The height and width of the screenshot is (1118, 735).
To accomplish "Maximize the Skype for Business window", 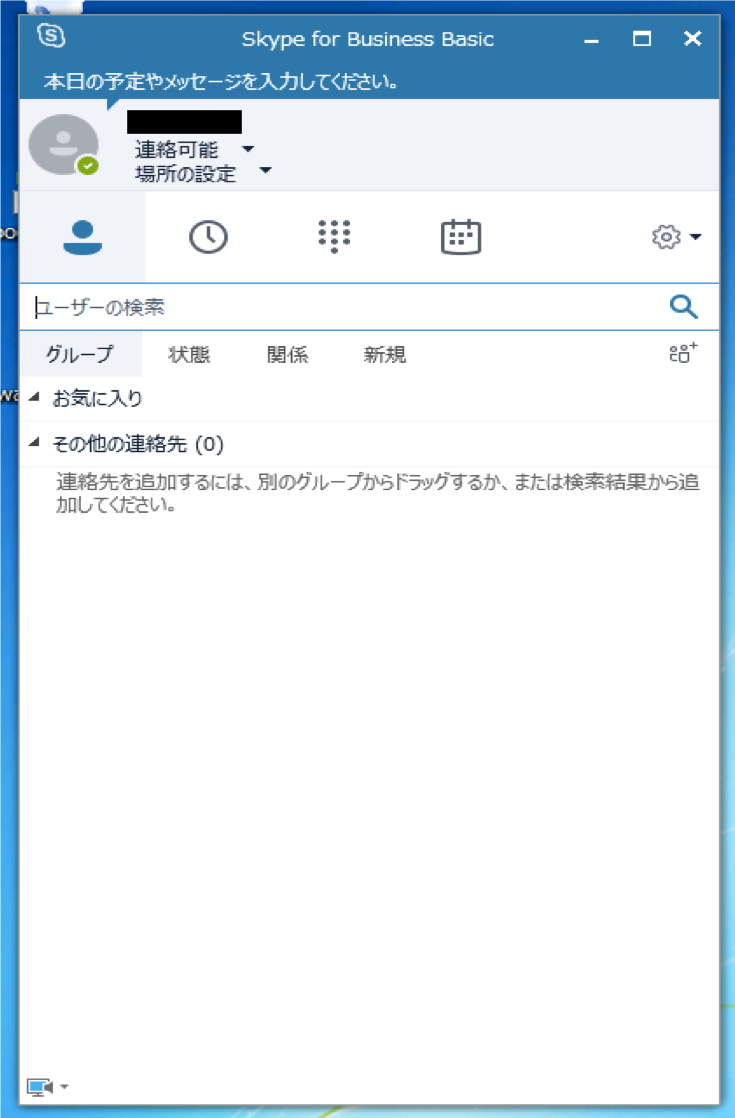I will 642,39.
